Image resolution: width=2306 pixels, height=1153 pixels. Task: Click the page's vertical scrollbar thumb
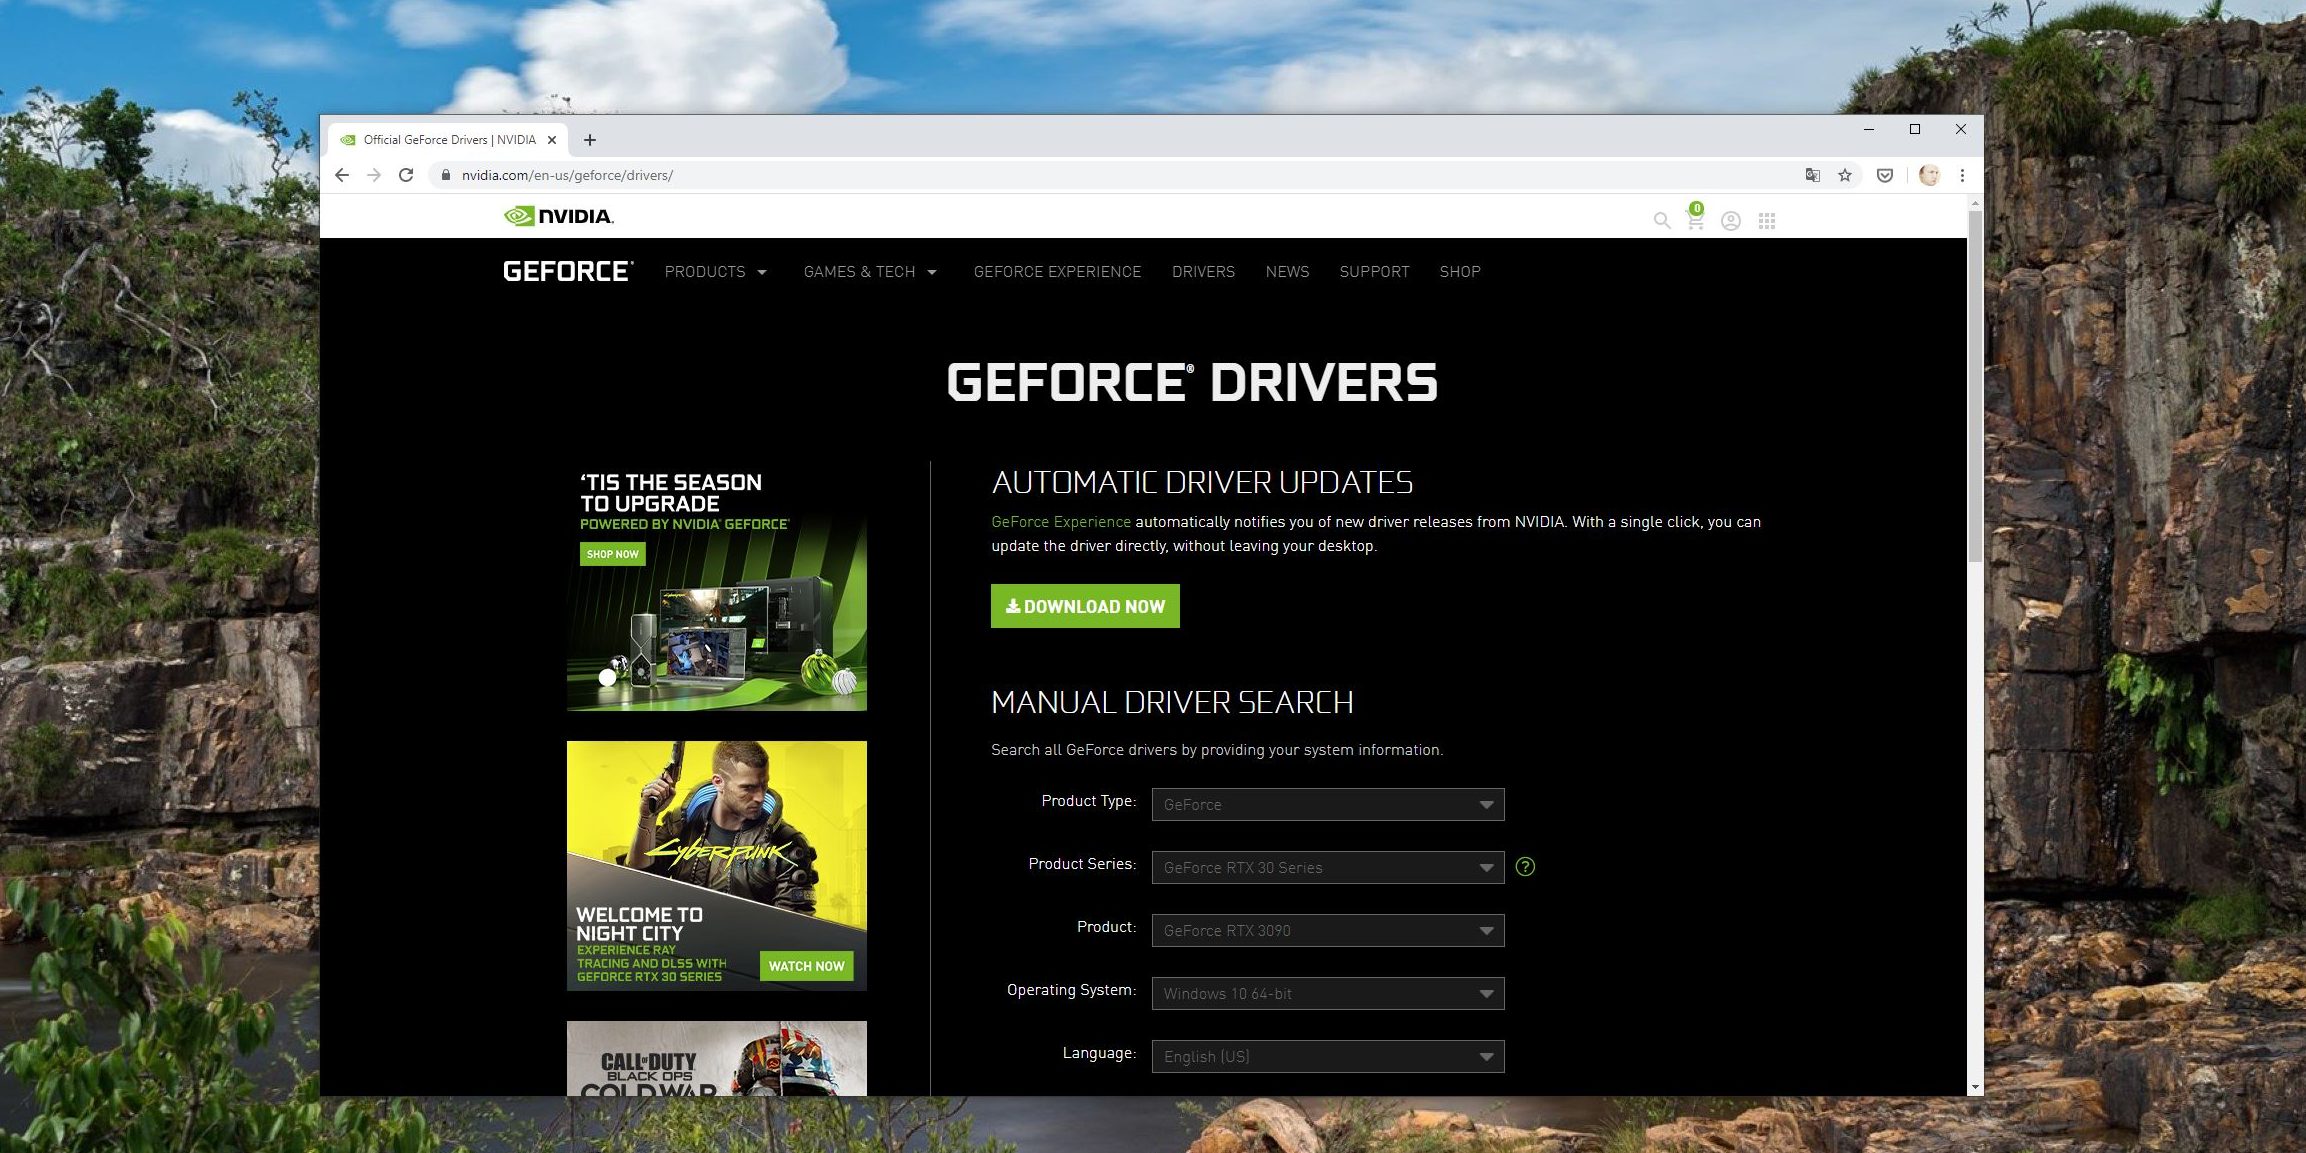pos(1974,385)
